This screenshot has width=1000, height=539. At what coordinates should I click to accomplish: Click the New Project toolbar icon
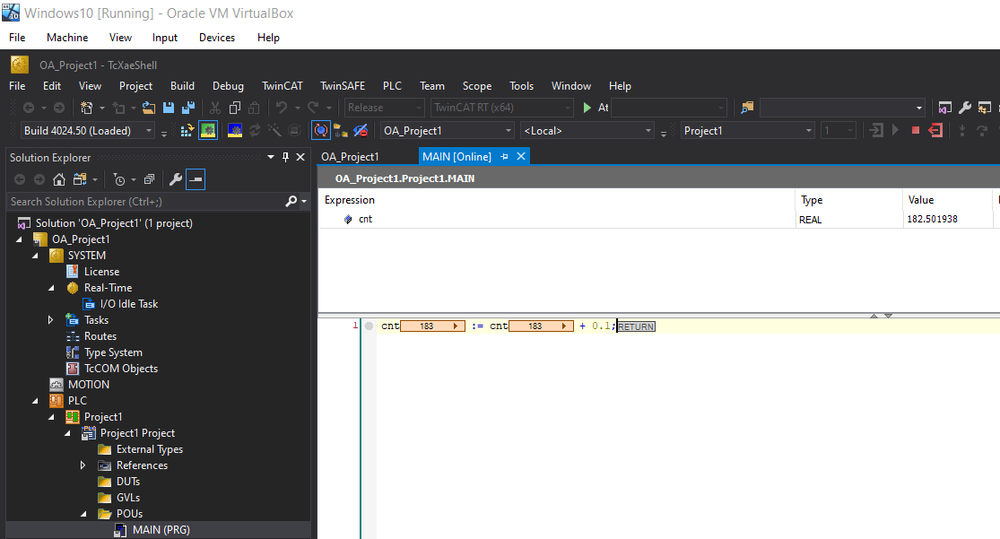tap(87, 108)
